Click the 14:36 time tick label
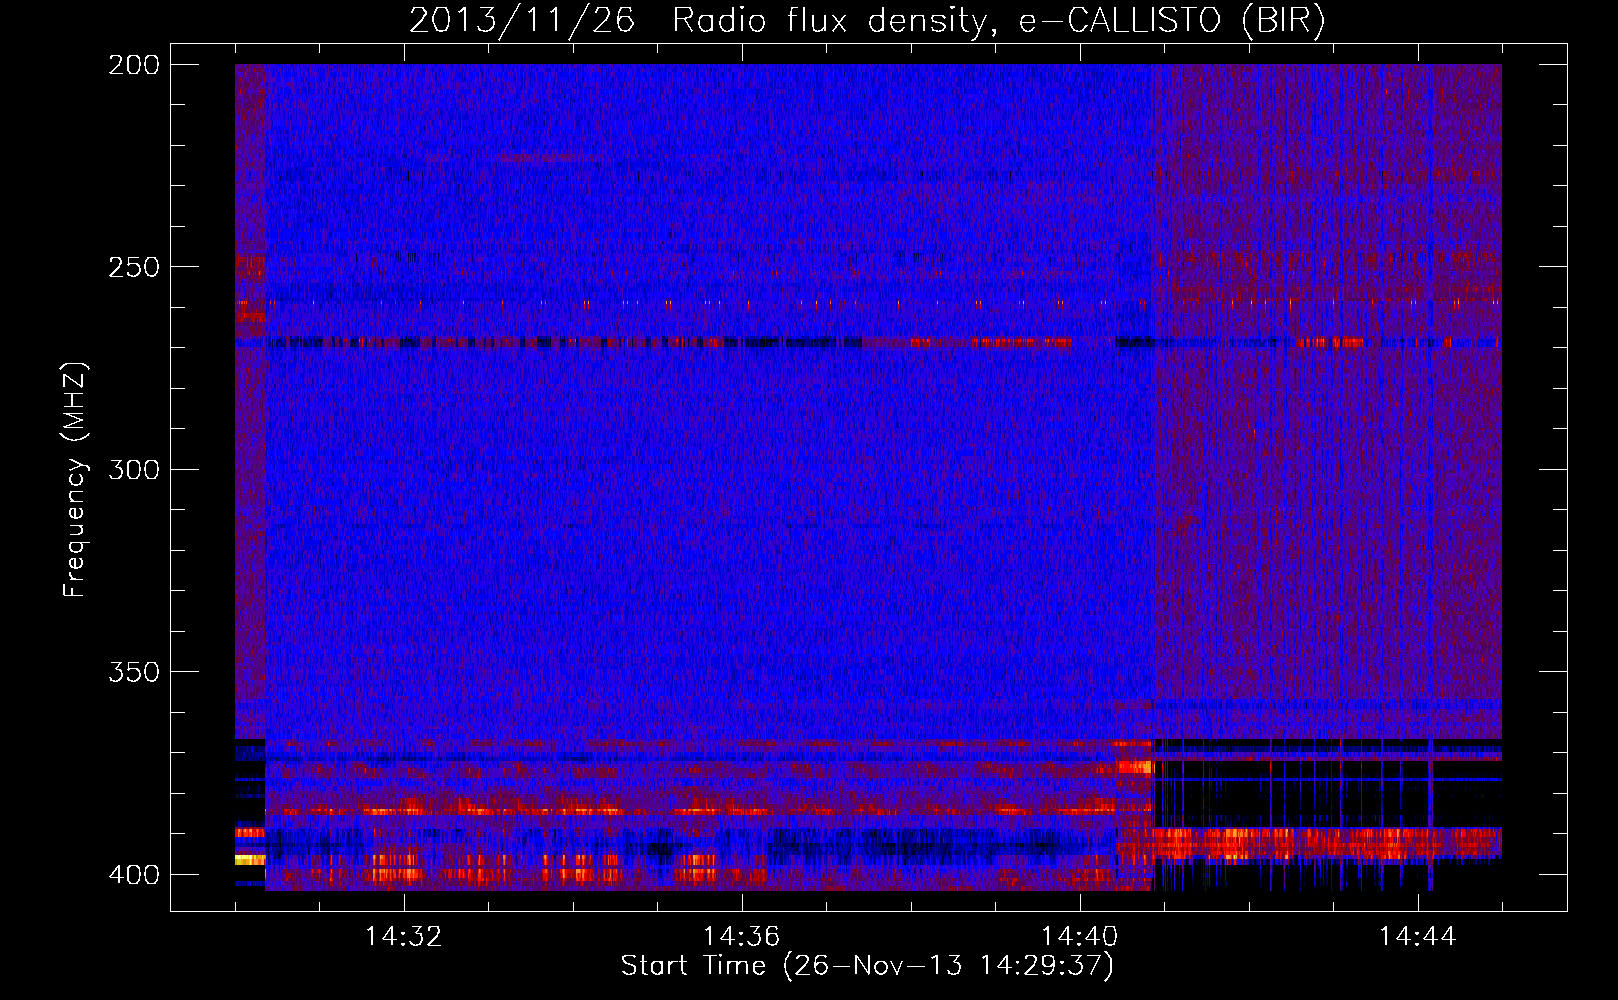Screen dimensions: 1618x1000 (x=742, y=937)
